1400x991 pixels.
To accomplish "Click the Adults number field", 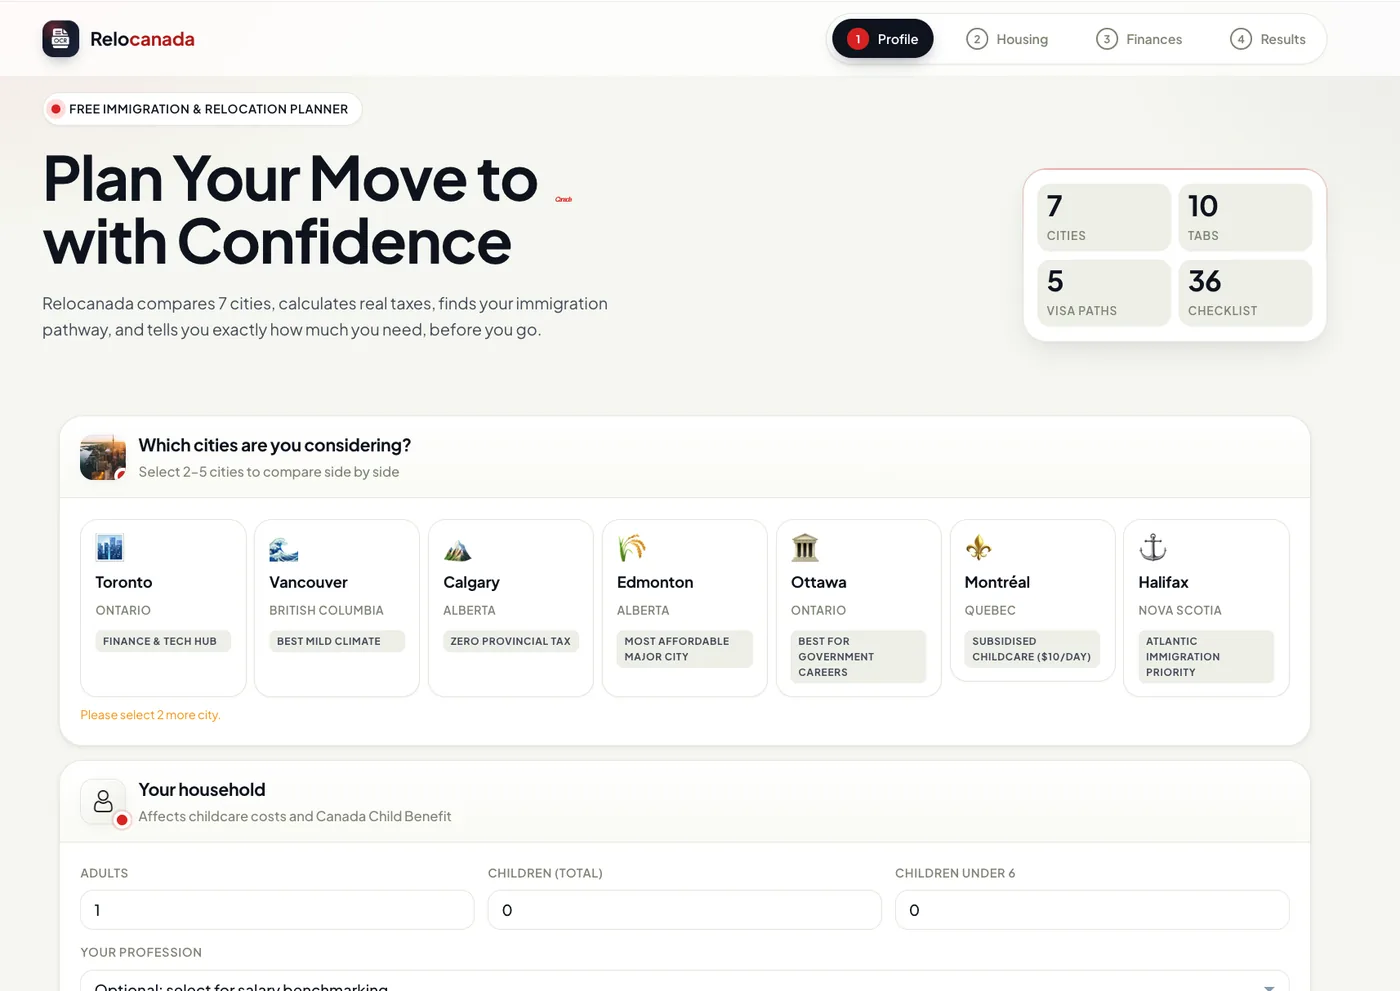I will pyautogui.click(x=277, y=910).
